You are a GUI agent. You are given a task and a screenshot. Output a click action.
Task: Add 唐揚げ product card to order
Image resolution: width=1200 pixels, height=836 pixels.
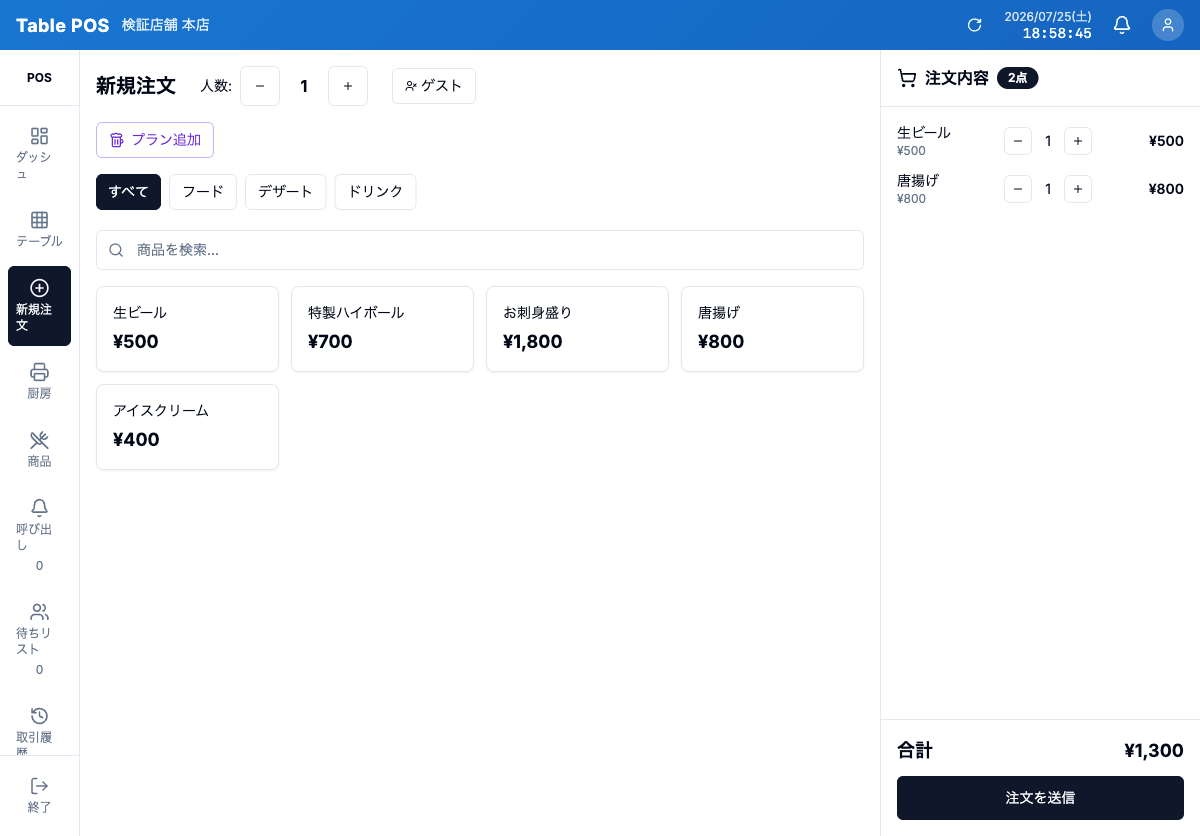(x=772, y=329)
